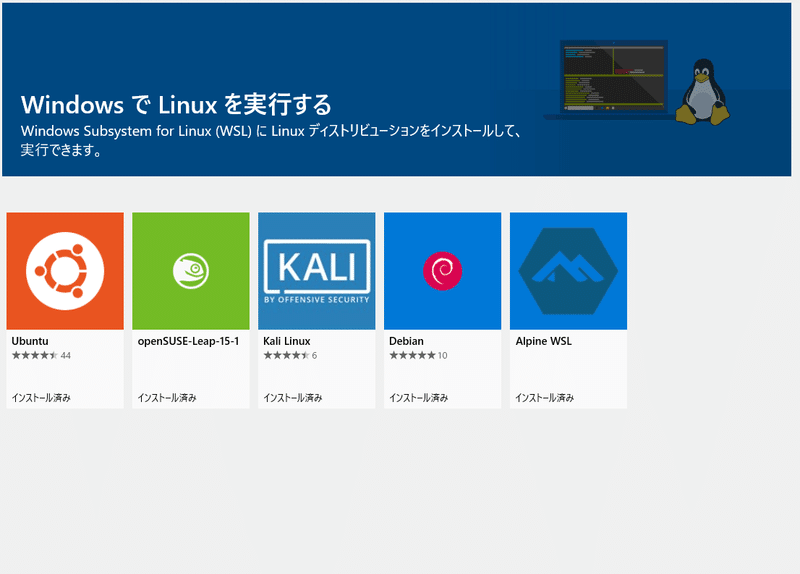The width and height of the screenshot is (800, 574).
Task: Click the Ubuntu app title text
Action: click(30, 341)
